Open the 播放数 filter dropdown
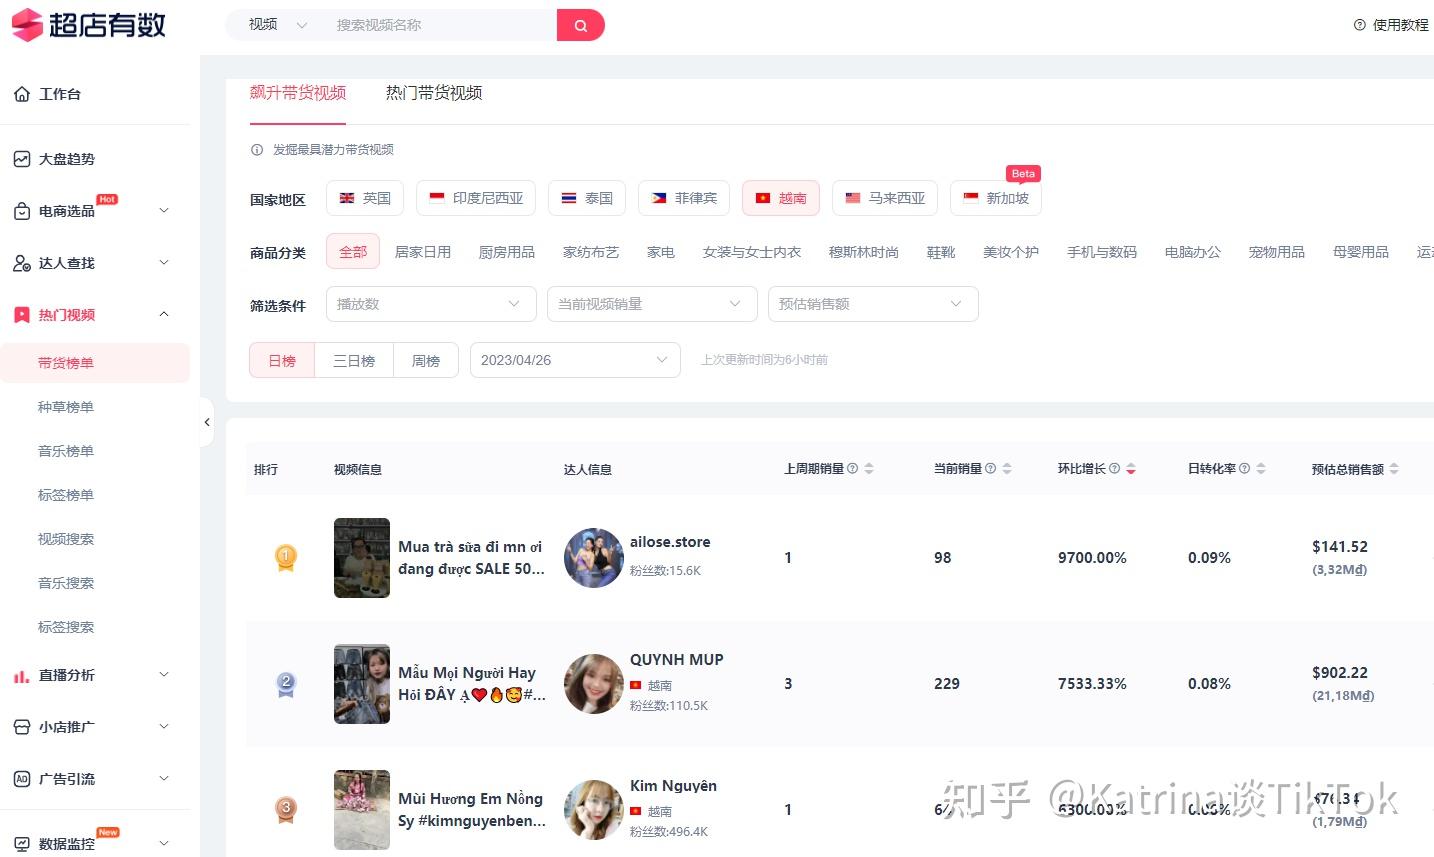The width and height of the screenshot is (1434, 857). point(430,303)
